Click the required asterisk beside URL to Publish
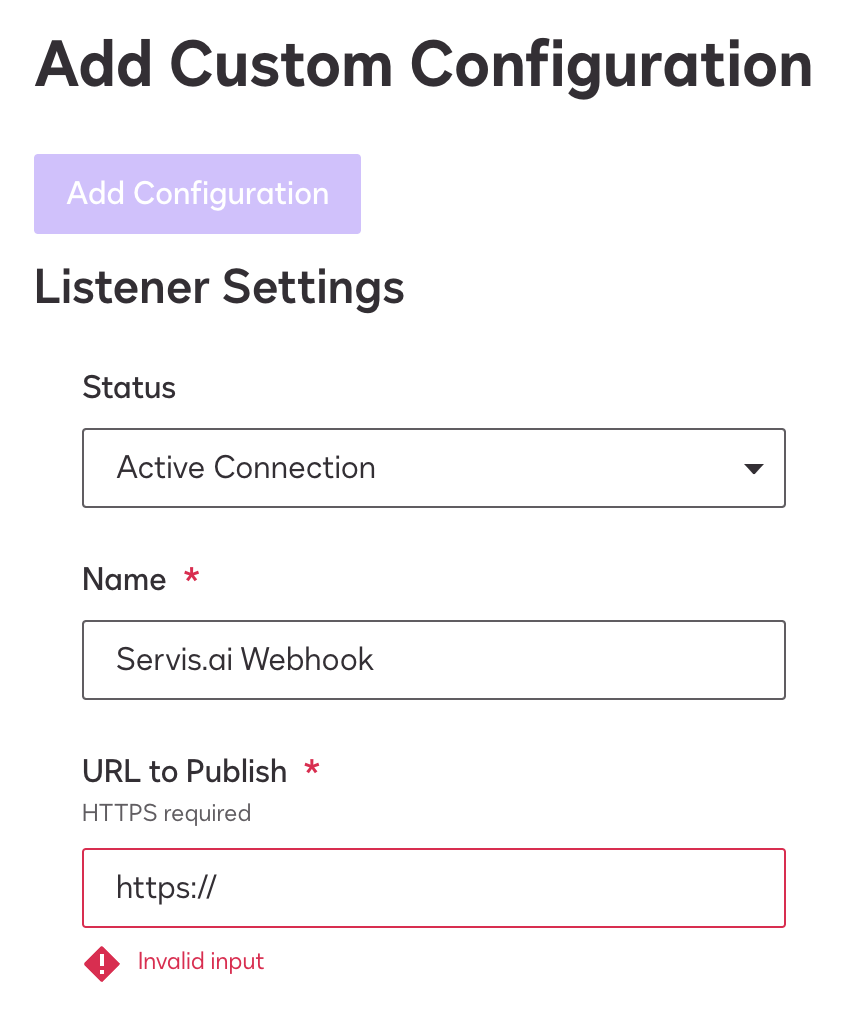Image resolution: width=854 pixels, height=1024 pixels. click(312, 768)
